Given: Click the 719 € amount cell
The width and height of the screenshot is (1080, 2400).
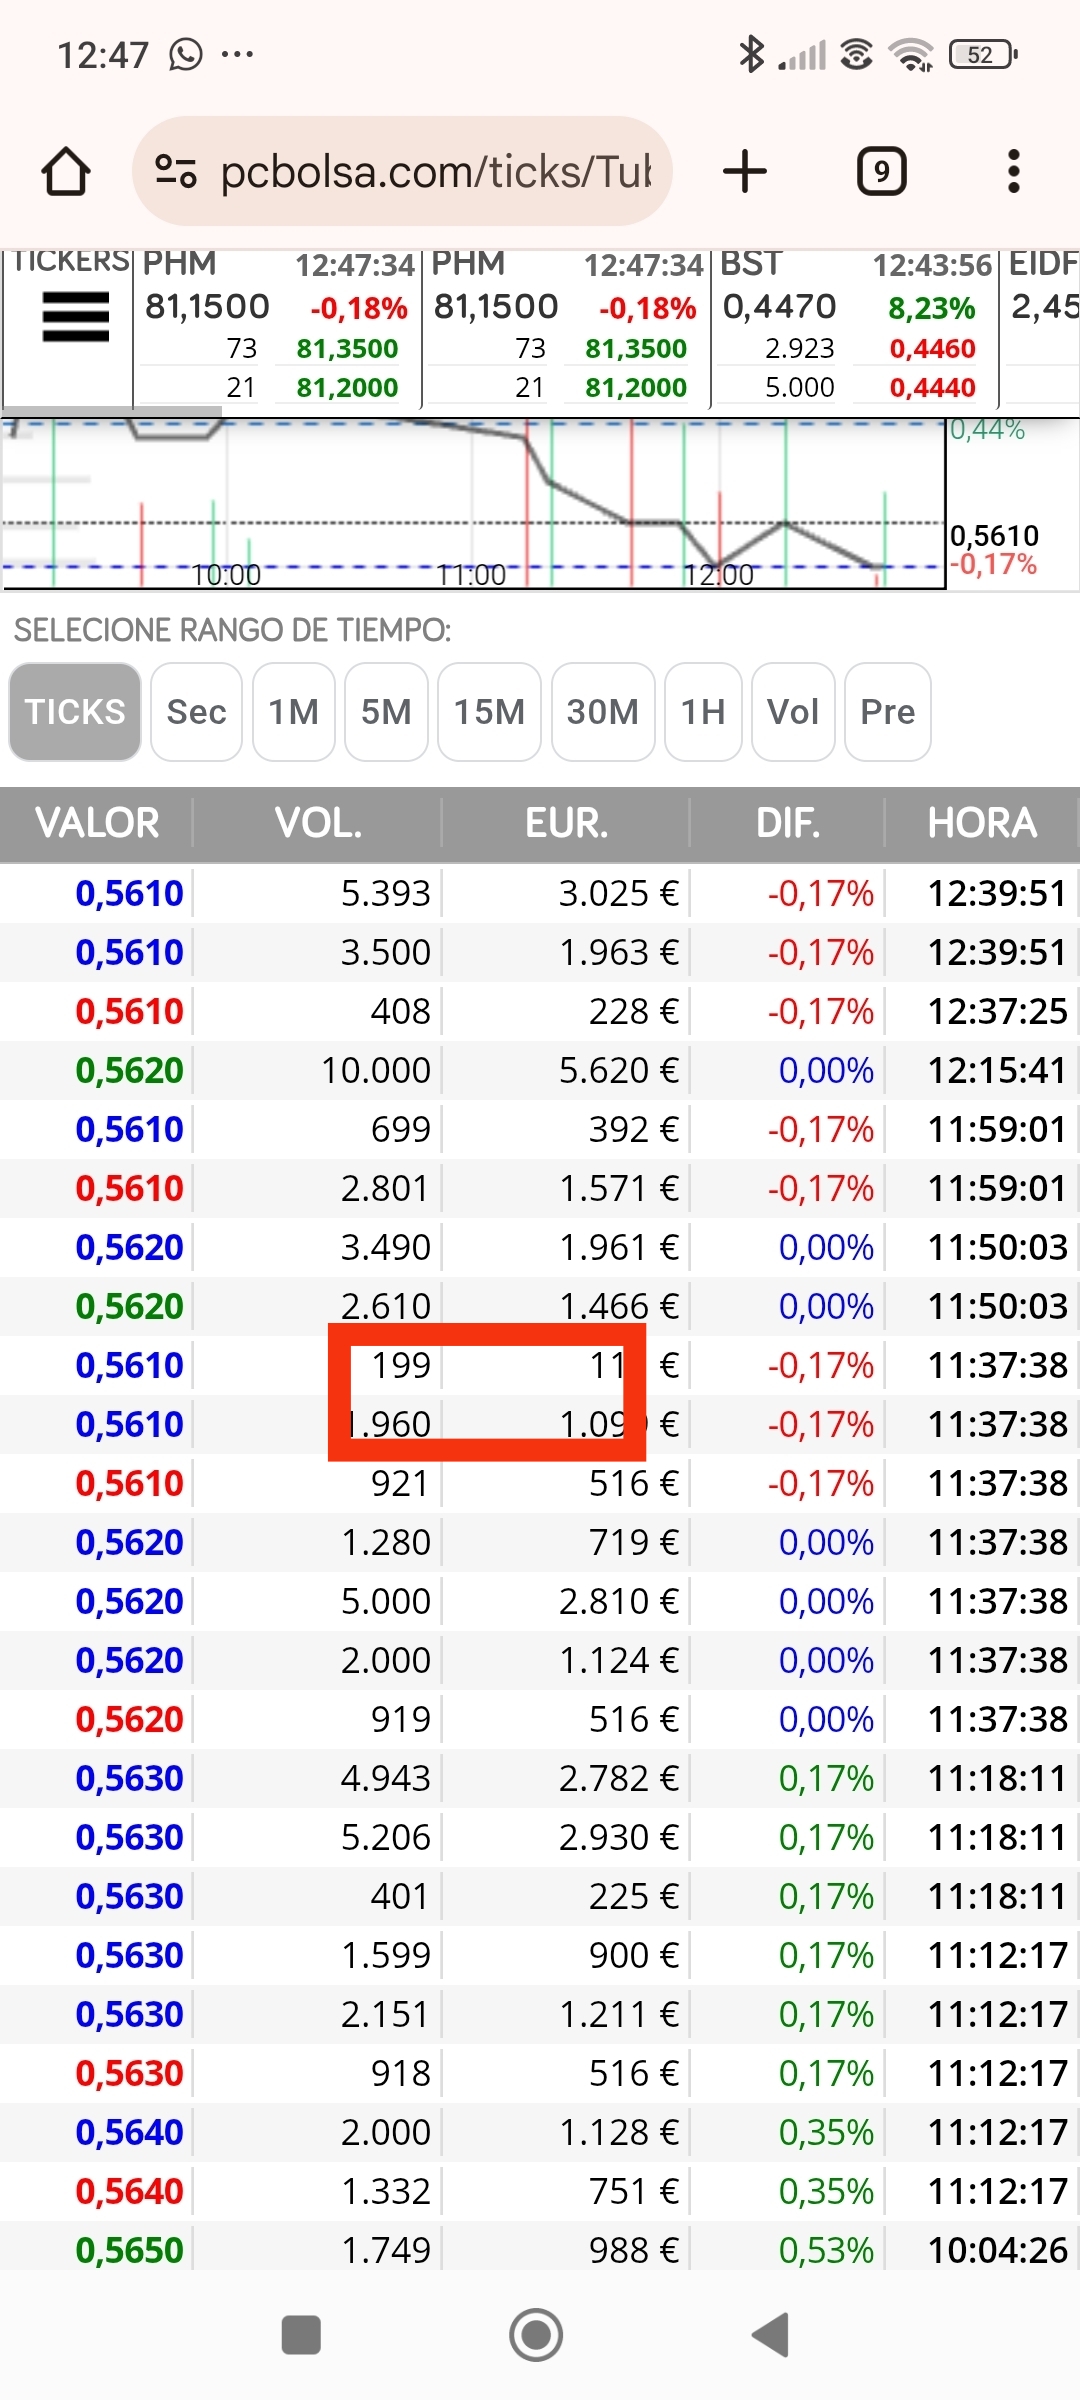Looking at the screenshot, I should pyautogui.click(x=634, y=1542).
